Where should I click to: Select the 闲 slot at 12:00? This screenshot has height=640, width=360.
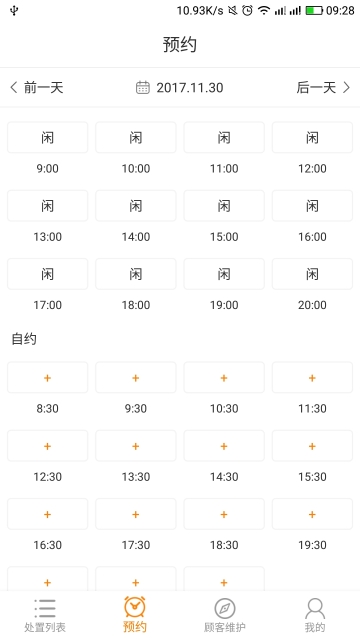312,138
